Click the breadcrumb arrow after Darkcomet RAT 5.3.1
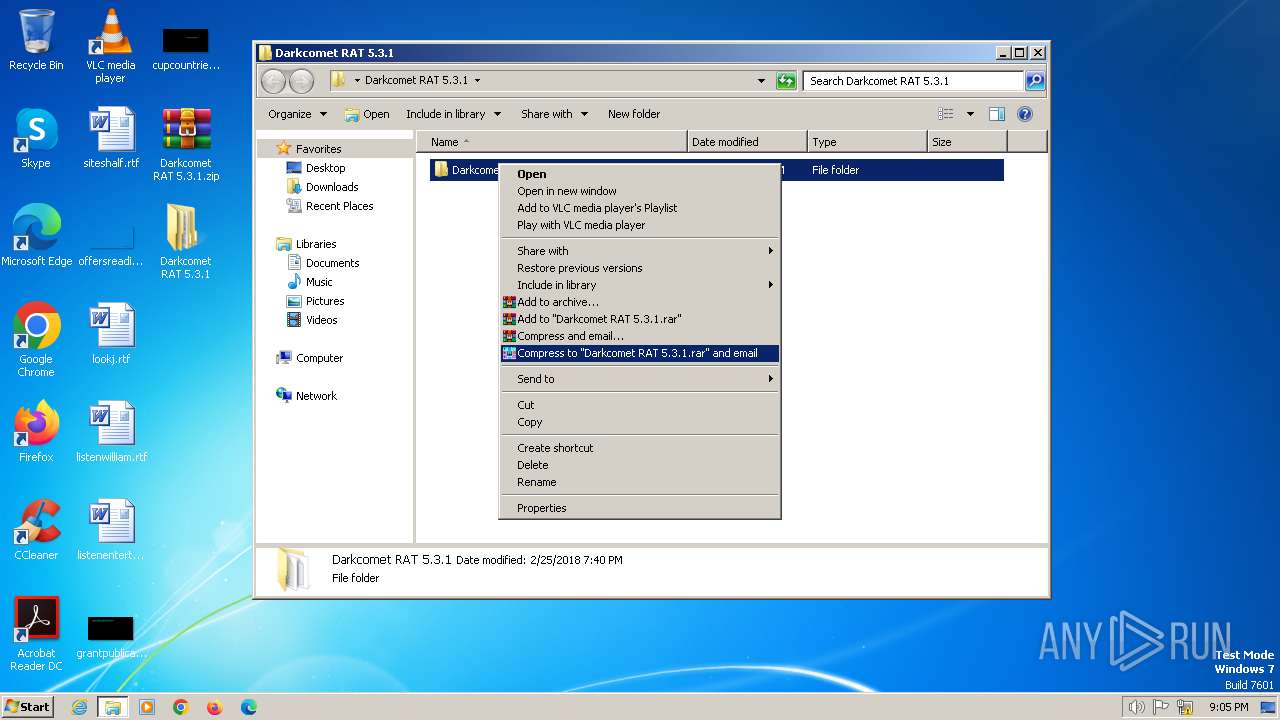 point(477,81)
